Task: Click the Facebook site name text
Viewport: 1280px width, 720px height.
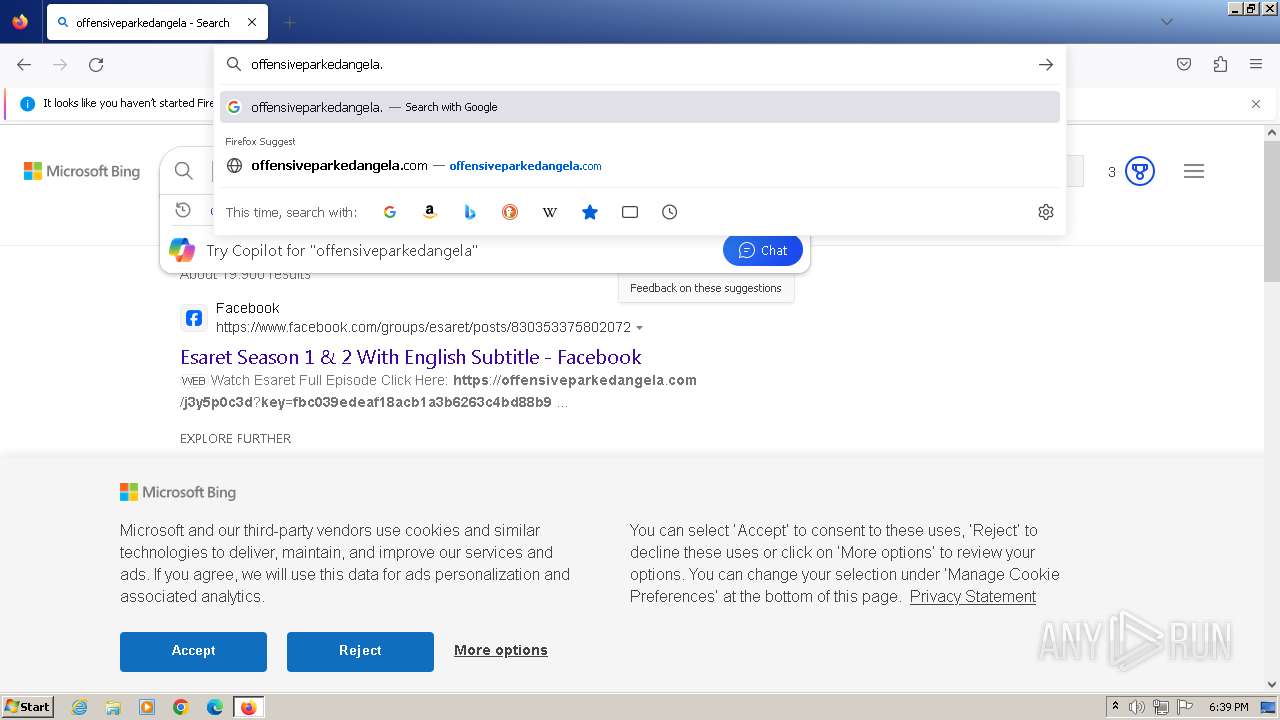Action: pyautogui.click(x=248, y=308)
